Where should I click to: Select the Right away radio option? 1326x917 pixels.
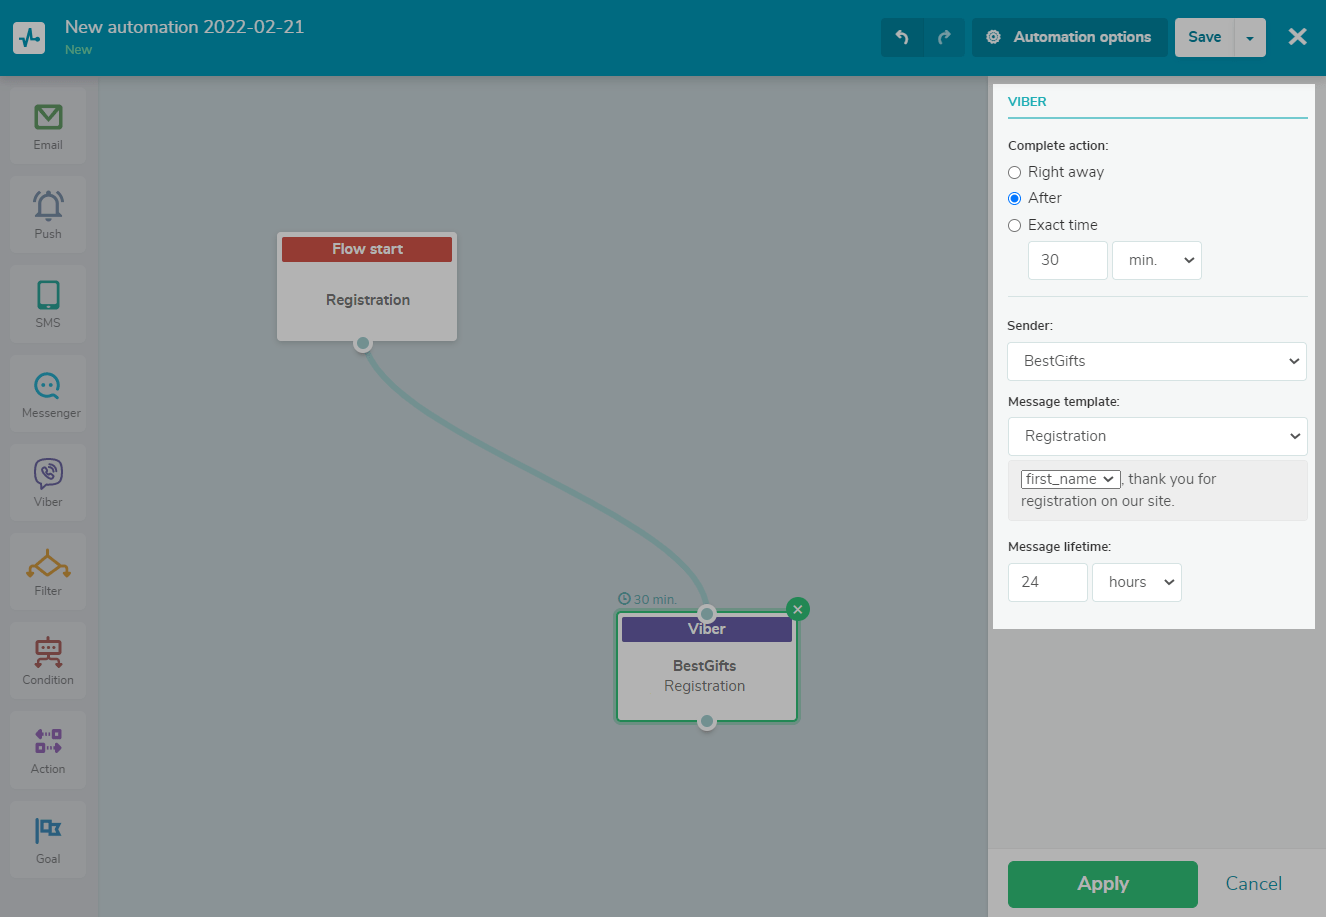pyautogui.click(x=1015, y=172)
